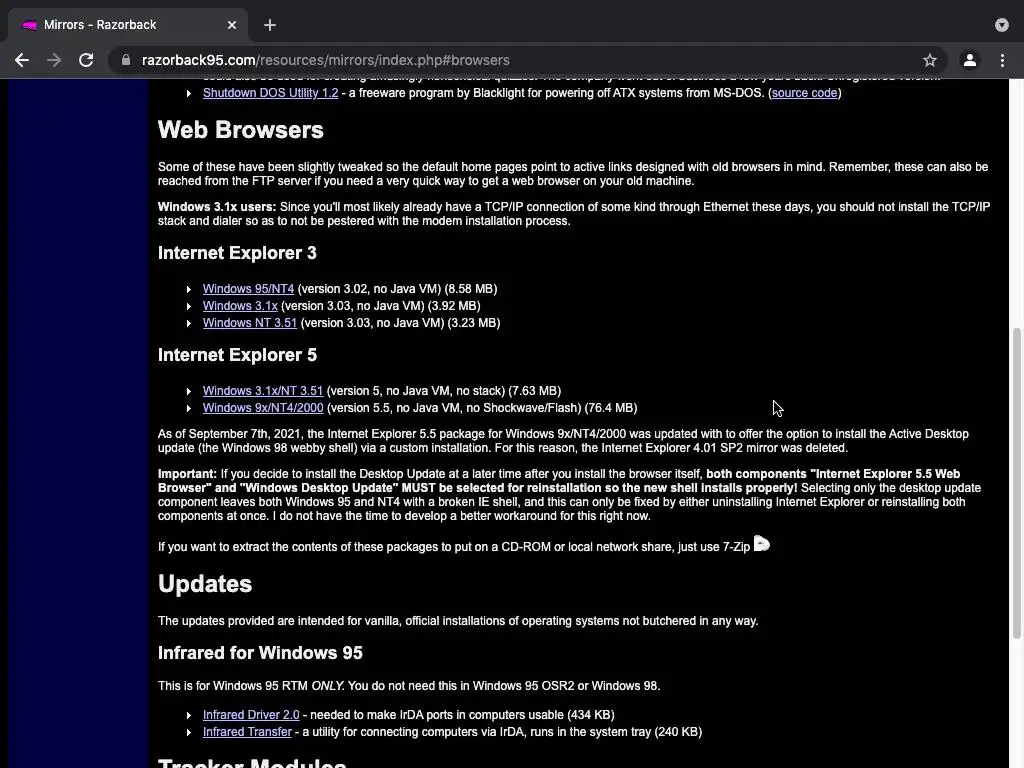
Task: Click the page vertical scrollbar thumb
Action: (x=1016, y=483)
